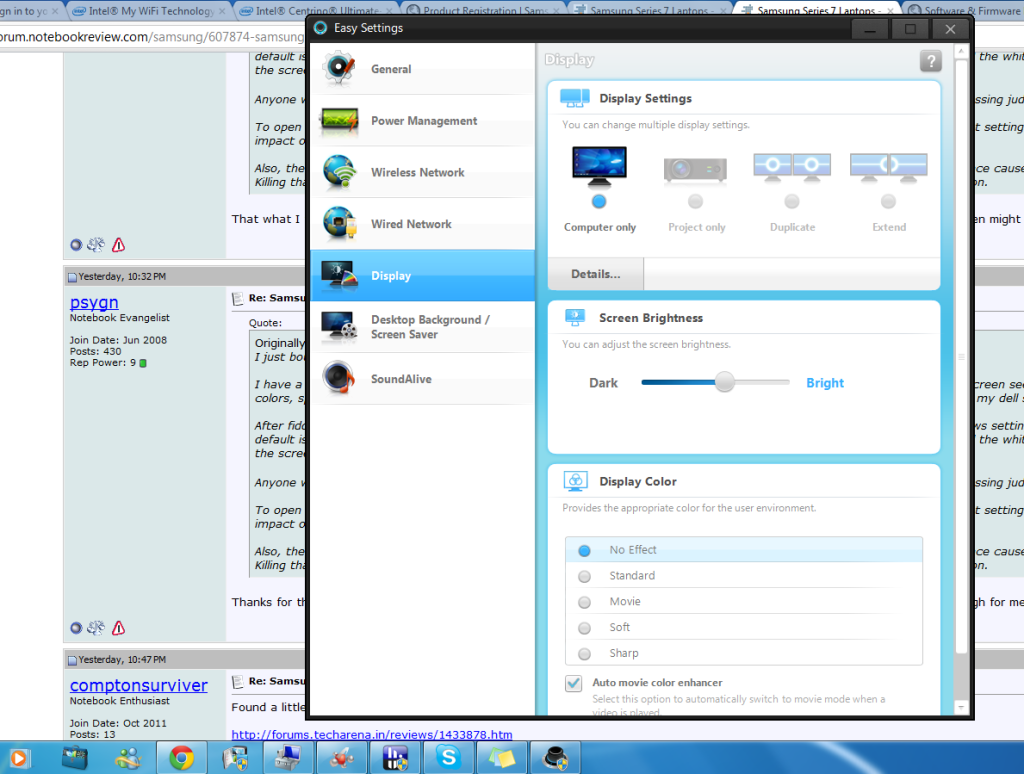The width and height of the screenshot is (1024, 774).
Task: Select the Extend radio button
Action: point(888,201)
